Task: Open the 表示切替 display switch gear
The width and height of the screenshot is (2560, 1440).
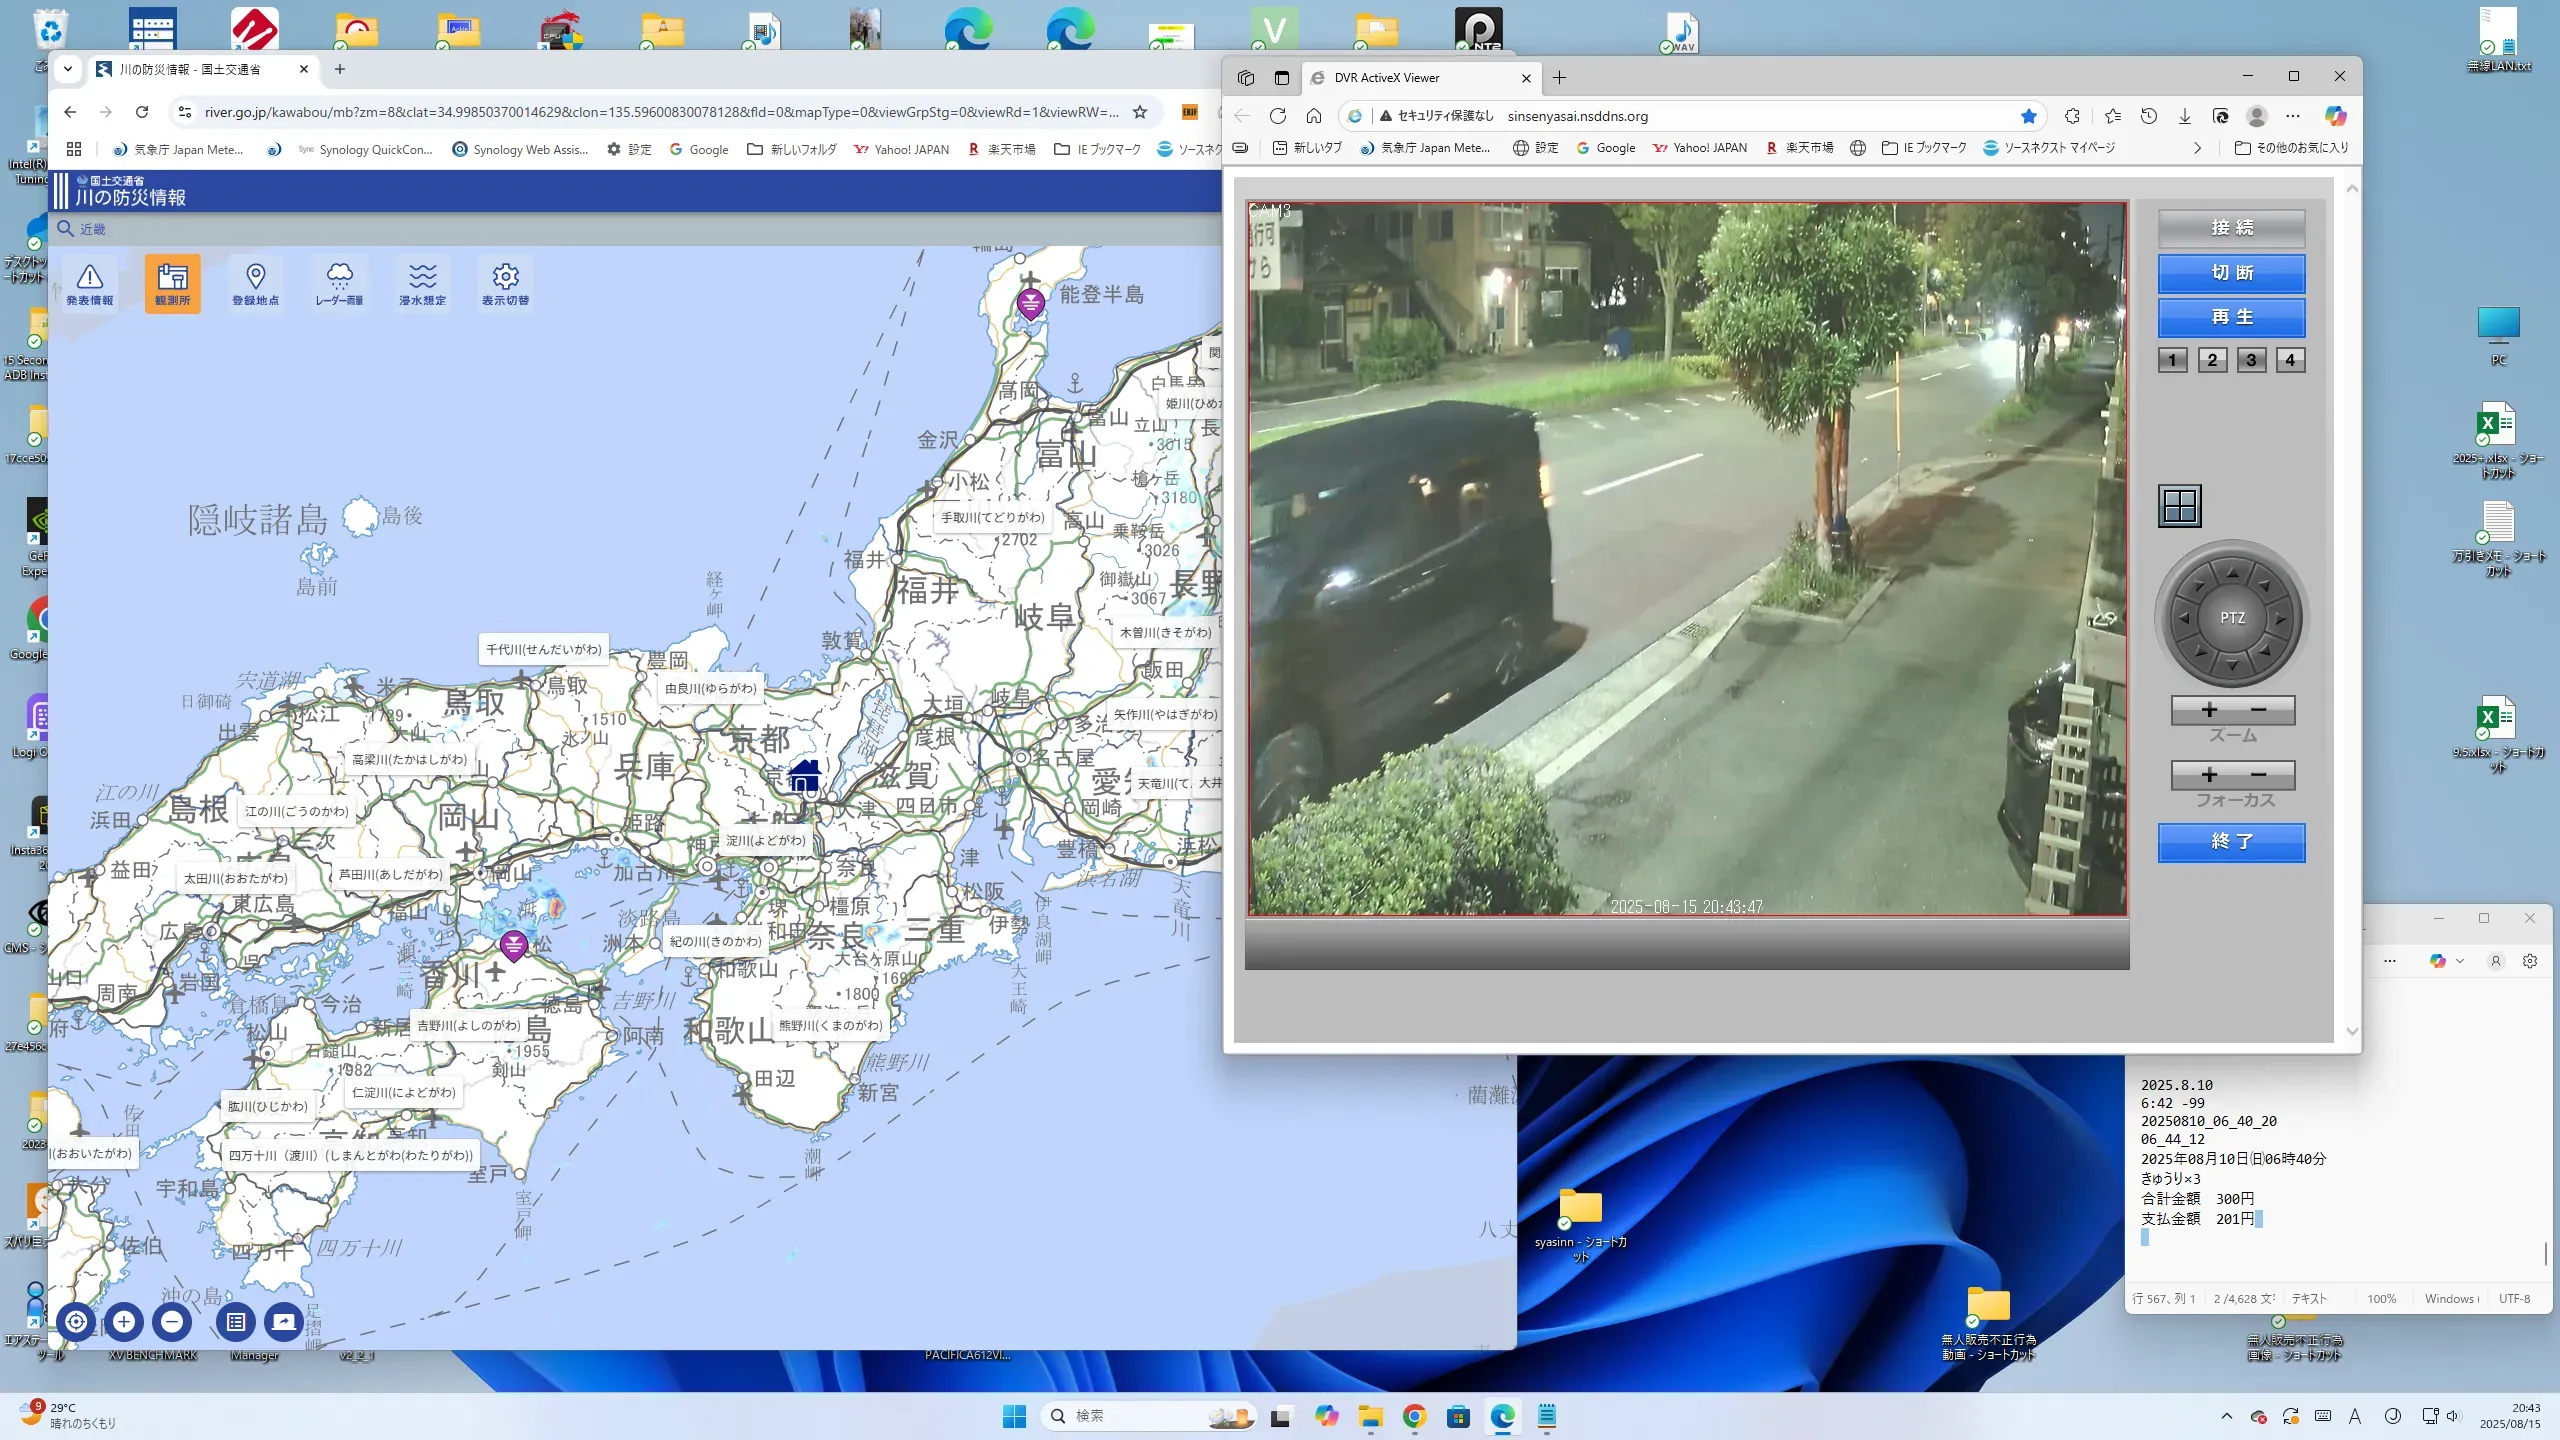Action: 505,283
